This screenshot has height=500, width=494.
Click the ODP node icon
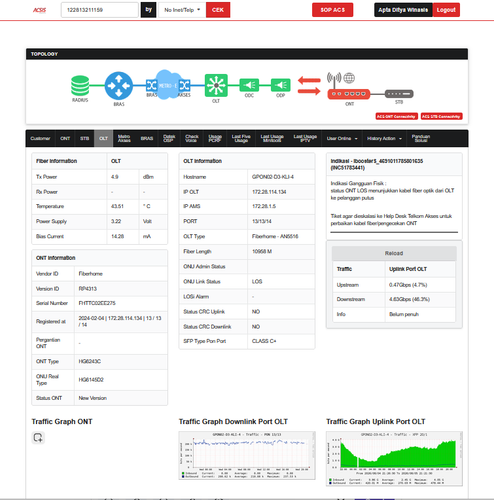point(280,85)
